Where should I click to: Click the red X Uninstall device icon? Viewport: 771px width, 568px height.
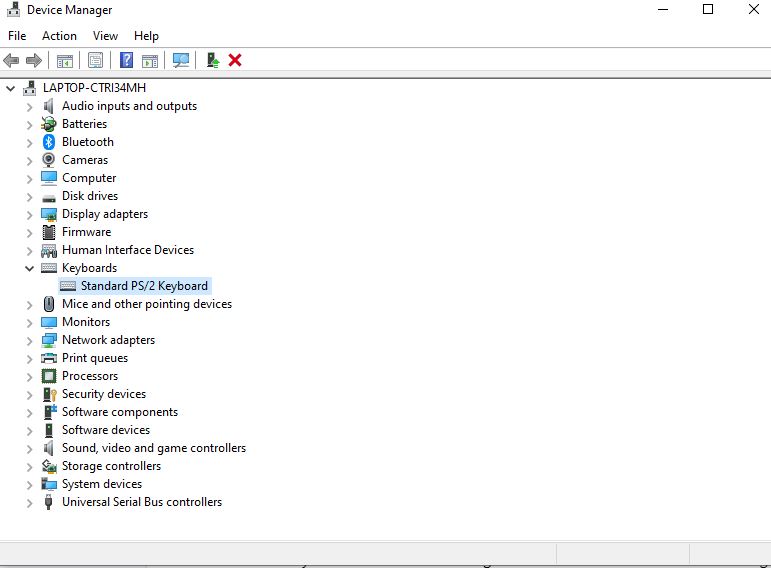point(235,60)
